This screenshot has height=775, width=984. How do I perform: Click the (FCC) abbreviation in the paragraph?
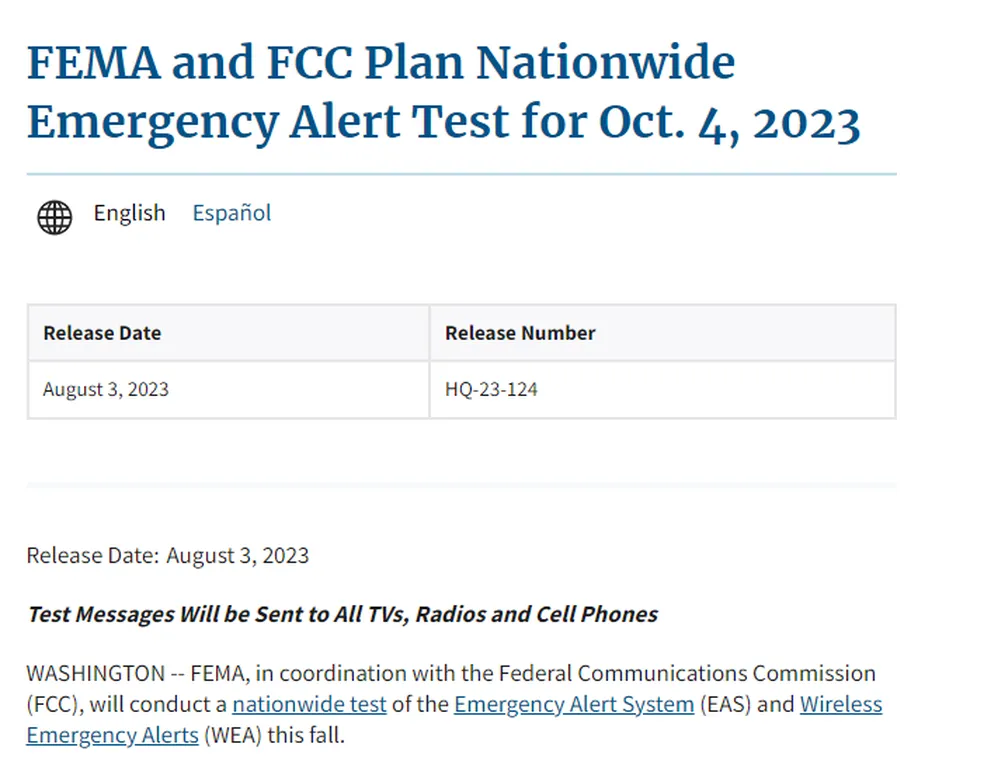(x=54, y=704)
